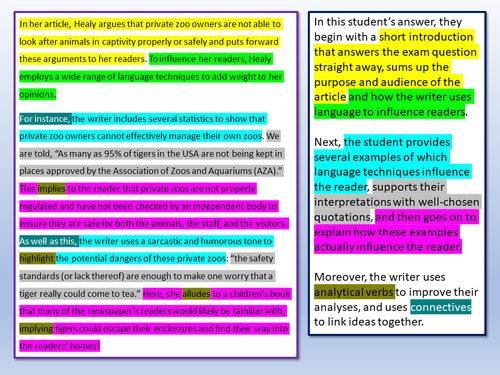Click grey 'standards (or lack thereof)' line

point(147,276)
